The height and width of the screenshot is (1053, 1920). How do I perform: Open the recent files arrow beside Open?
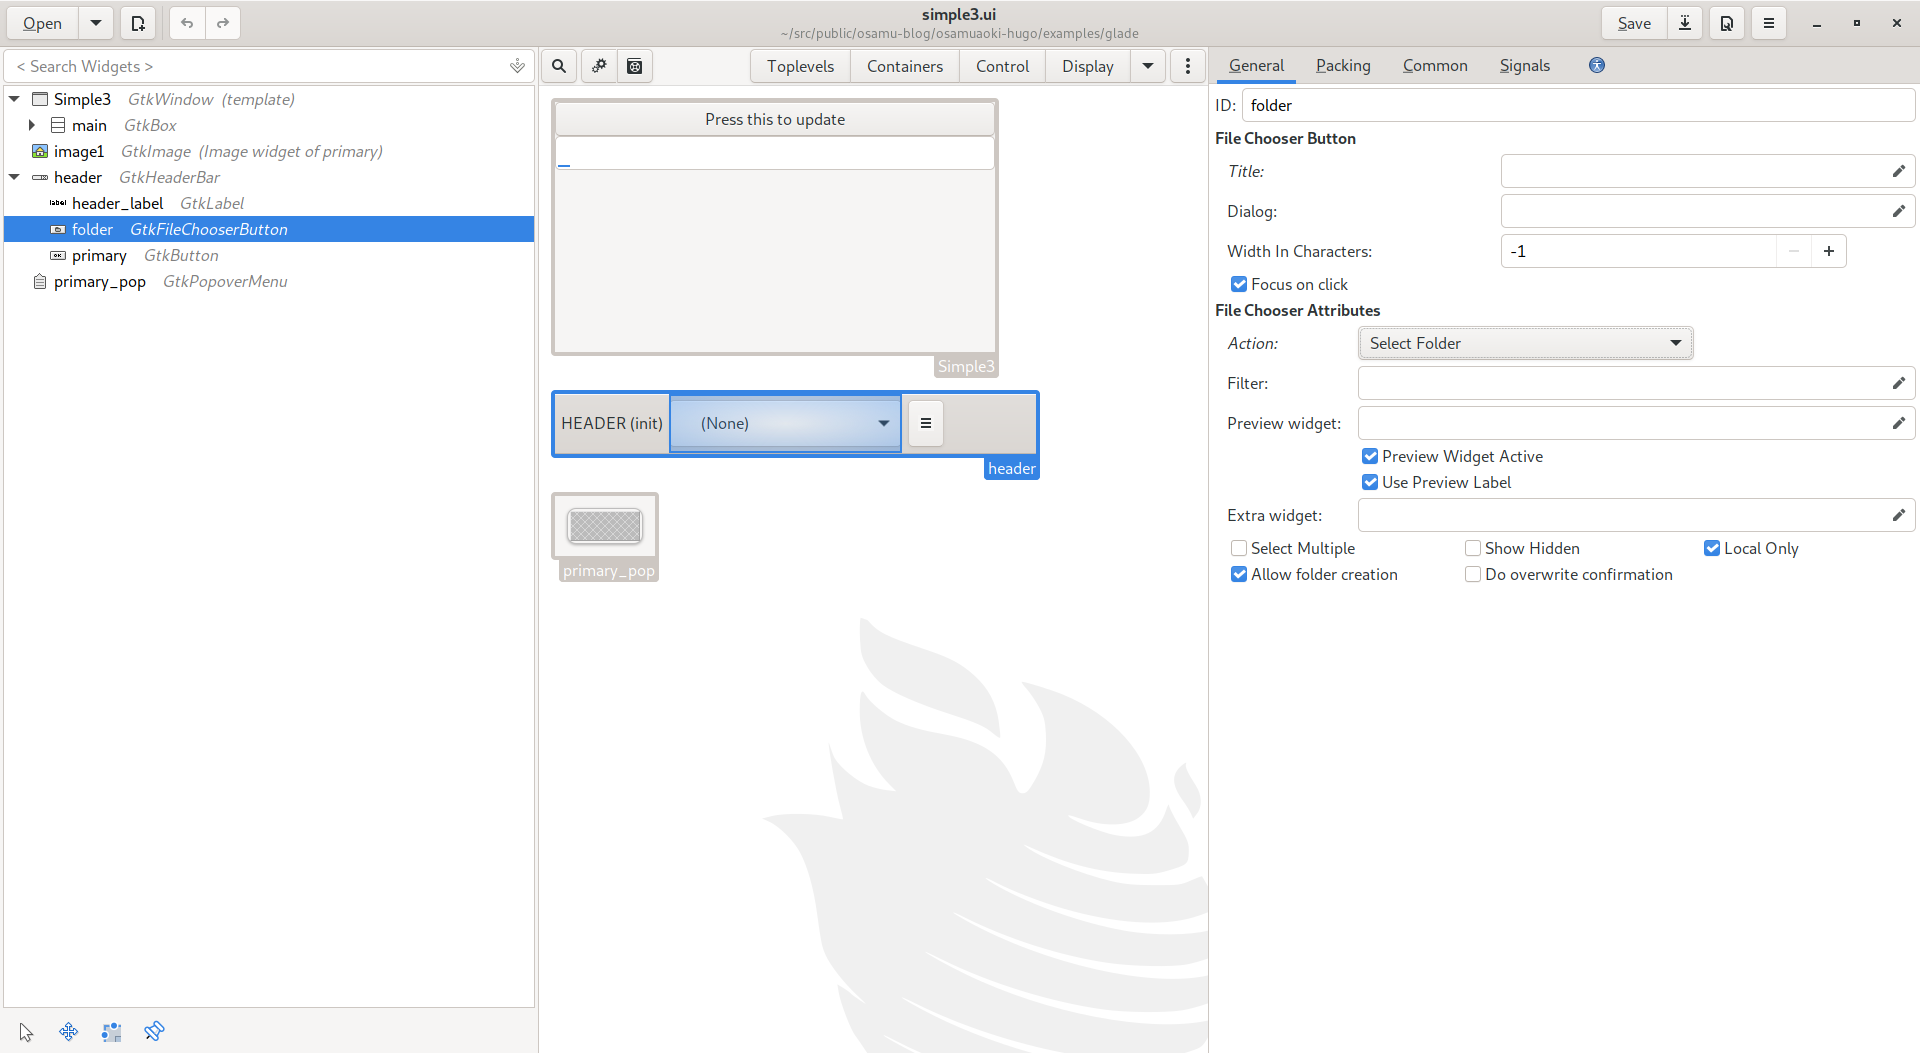[x=95, y=23]
